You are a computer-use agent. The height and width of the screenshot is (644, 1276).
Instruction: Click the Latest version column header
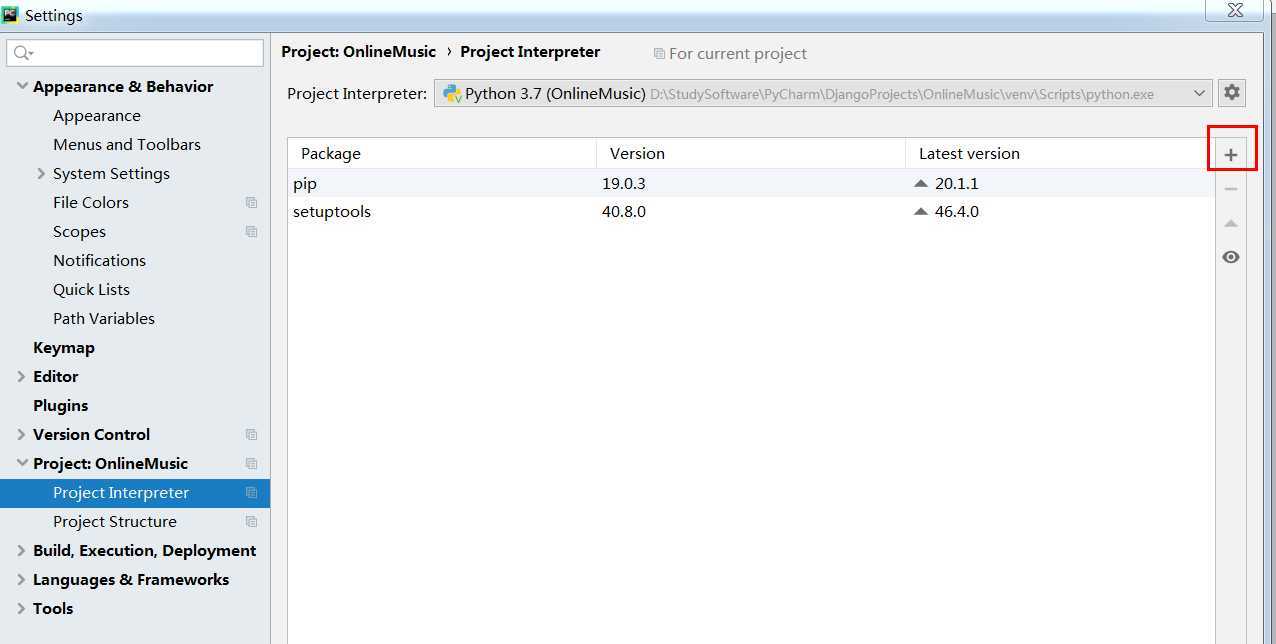click(x=1059, y=153)
